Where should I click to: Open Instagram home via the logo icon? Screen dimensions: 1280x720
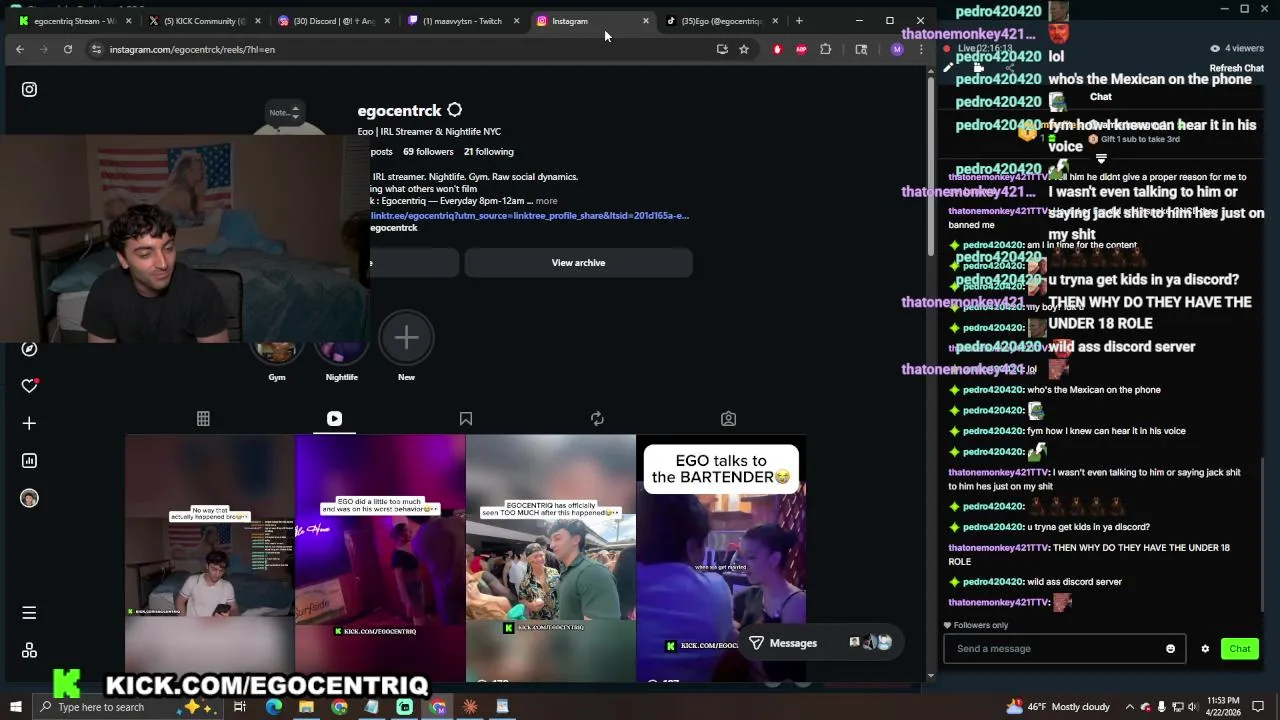click(29, 89)
